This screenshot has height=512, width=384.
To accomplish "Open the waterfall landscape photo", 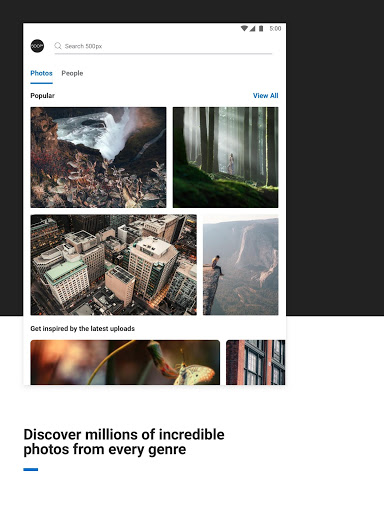I will click(x=98, y=157).
